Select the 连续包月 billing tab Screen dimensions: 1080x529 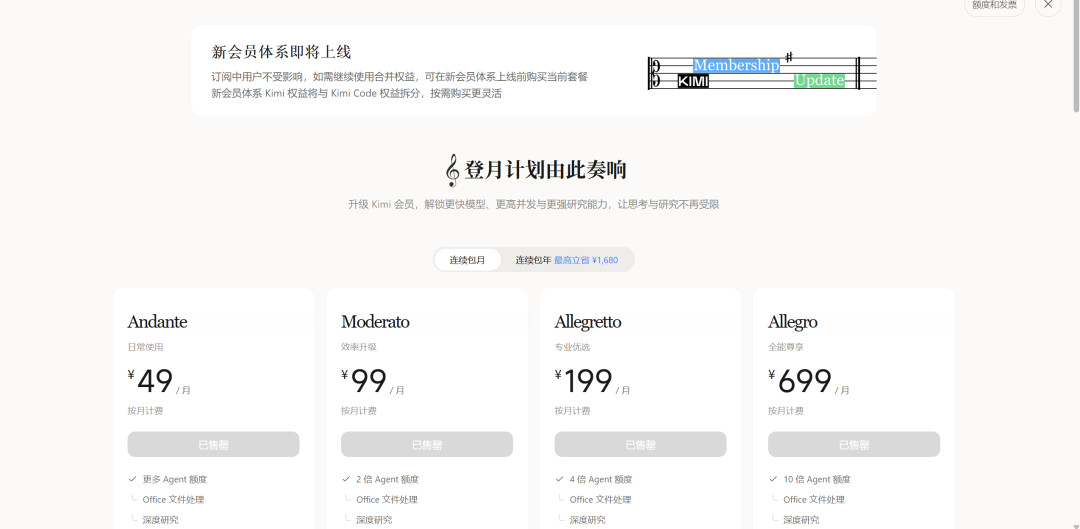tap(468, 260)
